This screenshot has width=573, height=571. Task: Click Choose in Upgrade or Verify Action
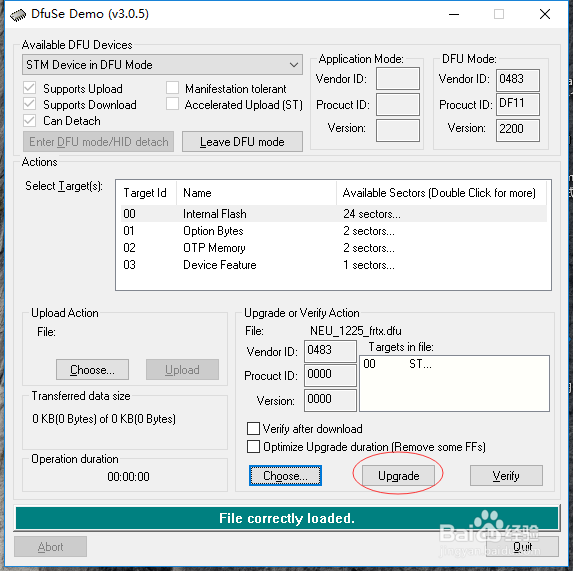tap(285, 475)
